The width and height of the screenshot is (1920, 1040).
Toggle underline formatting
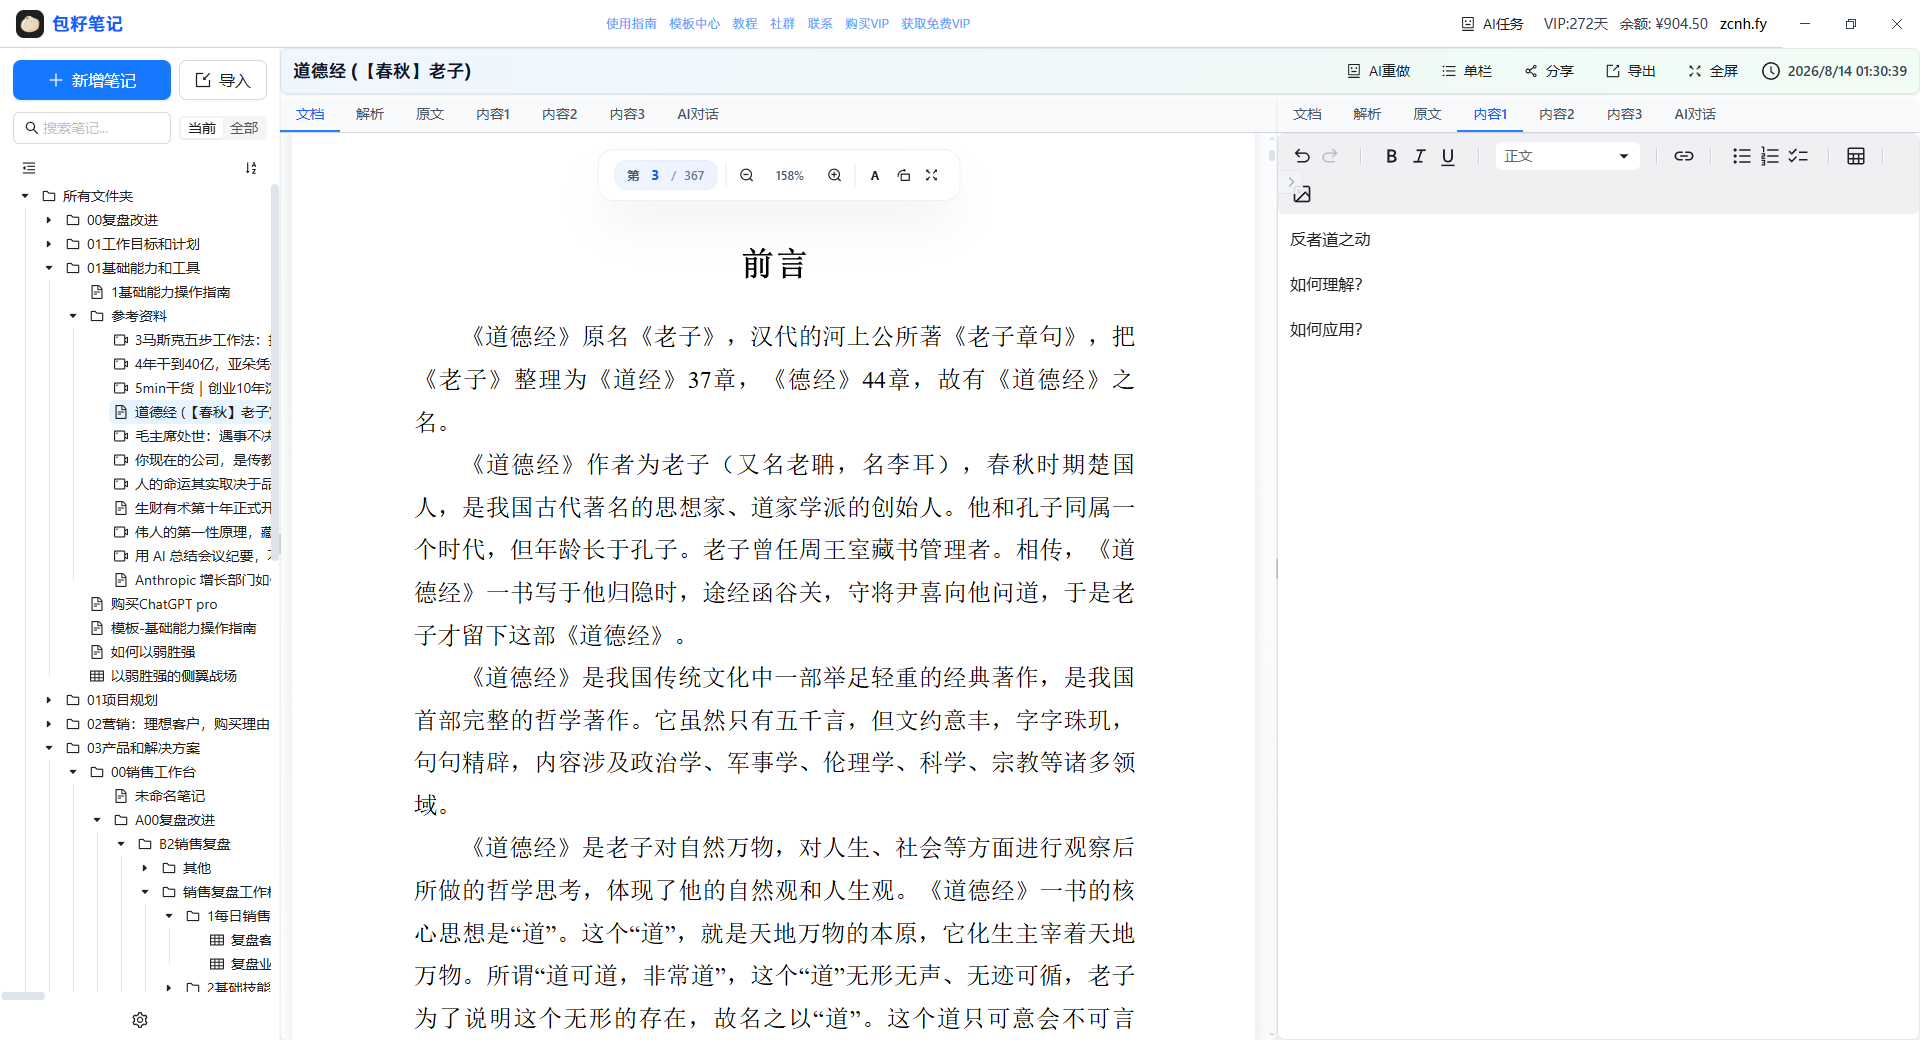[x=1448, y=156]
